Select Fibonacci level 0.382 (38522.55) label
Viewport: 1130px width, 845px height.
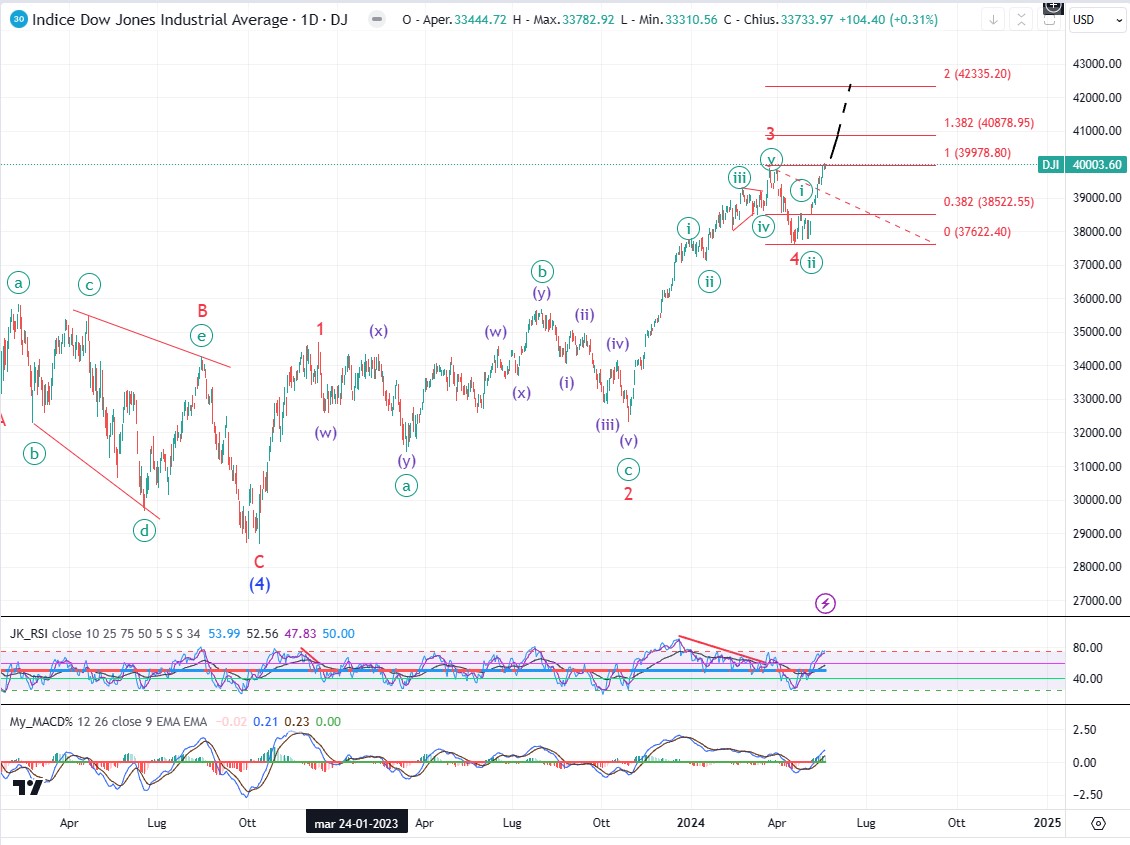[x=989, y=202]
